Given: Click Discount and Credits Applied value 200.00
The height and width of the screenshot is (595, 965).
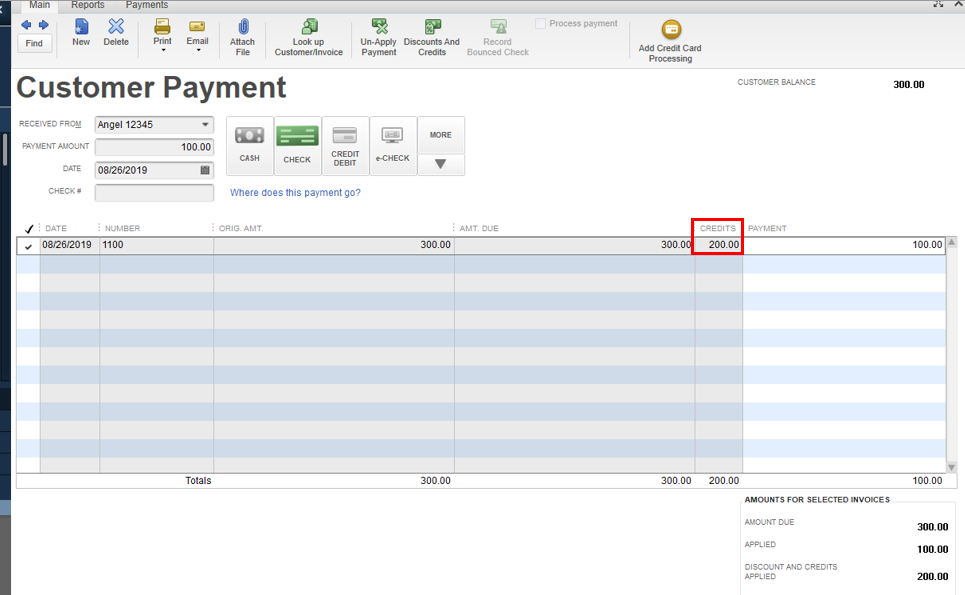Looking at the screenshot, I should point(932,577).
